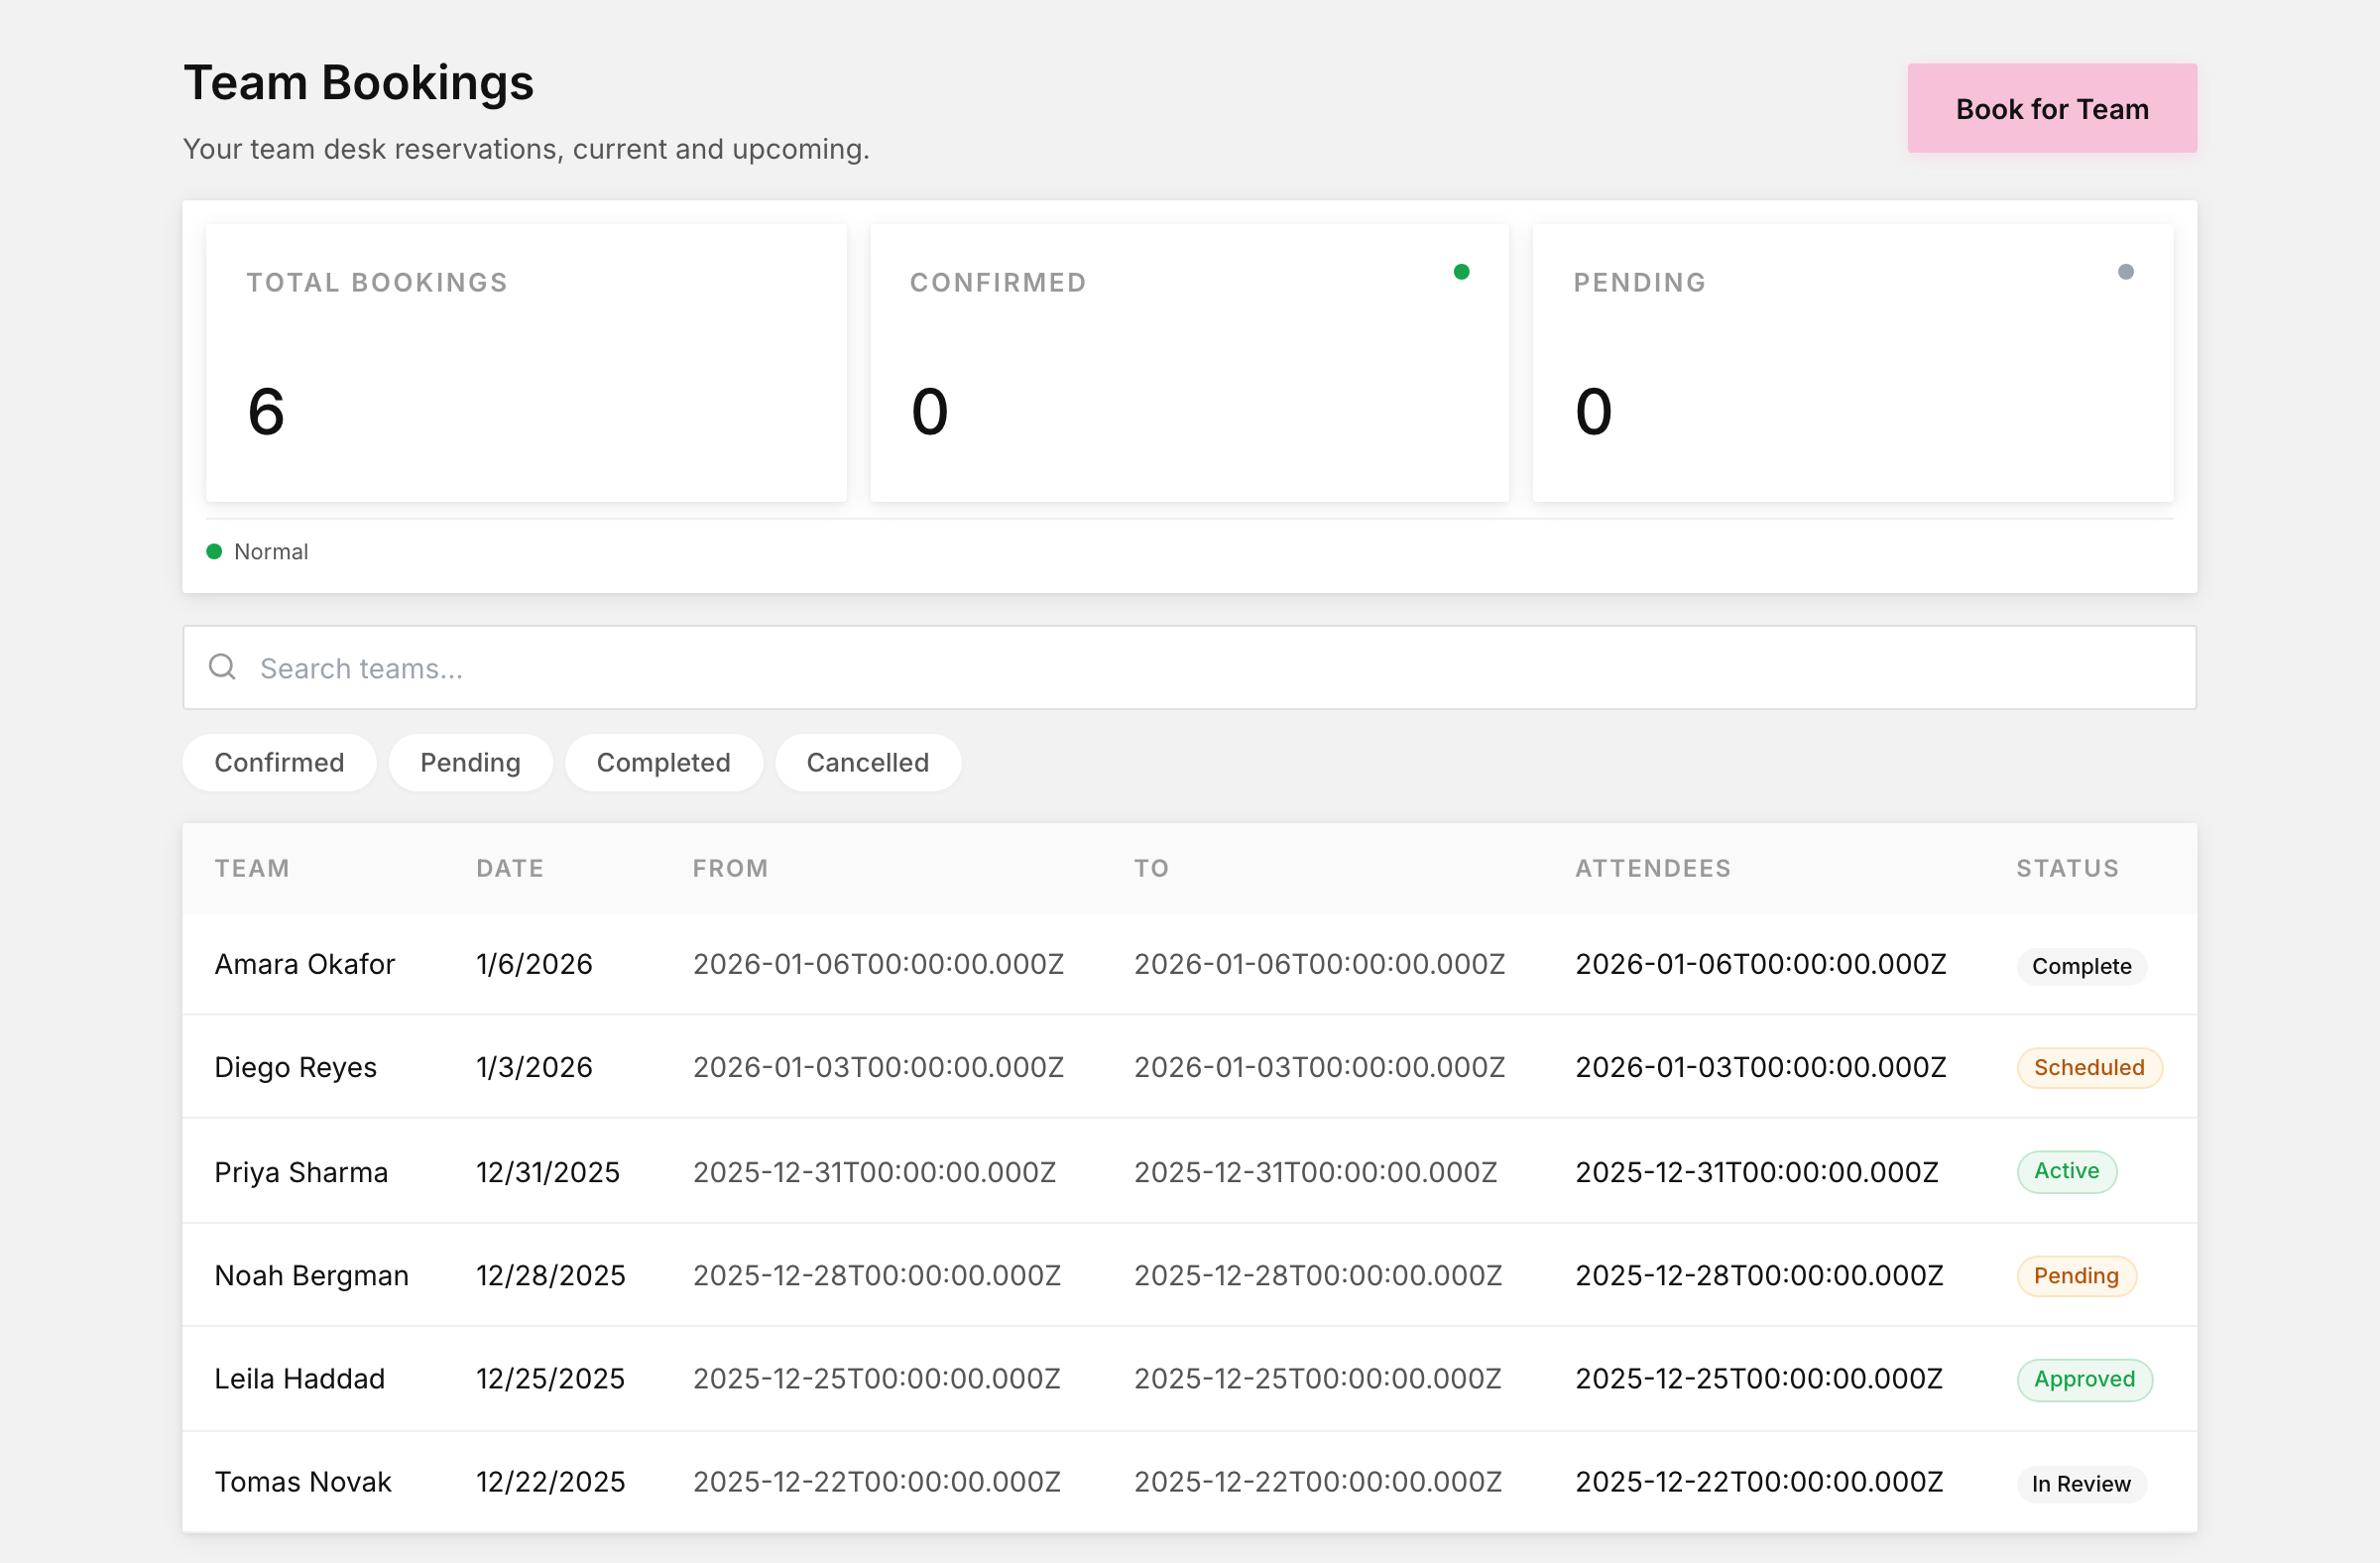Click the Scheduled status badge
2380x1563 pixels.
(x=2089, y=1067)
